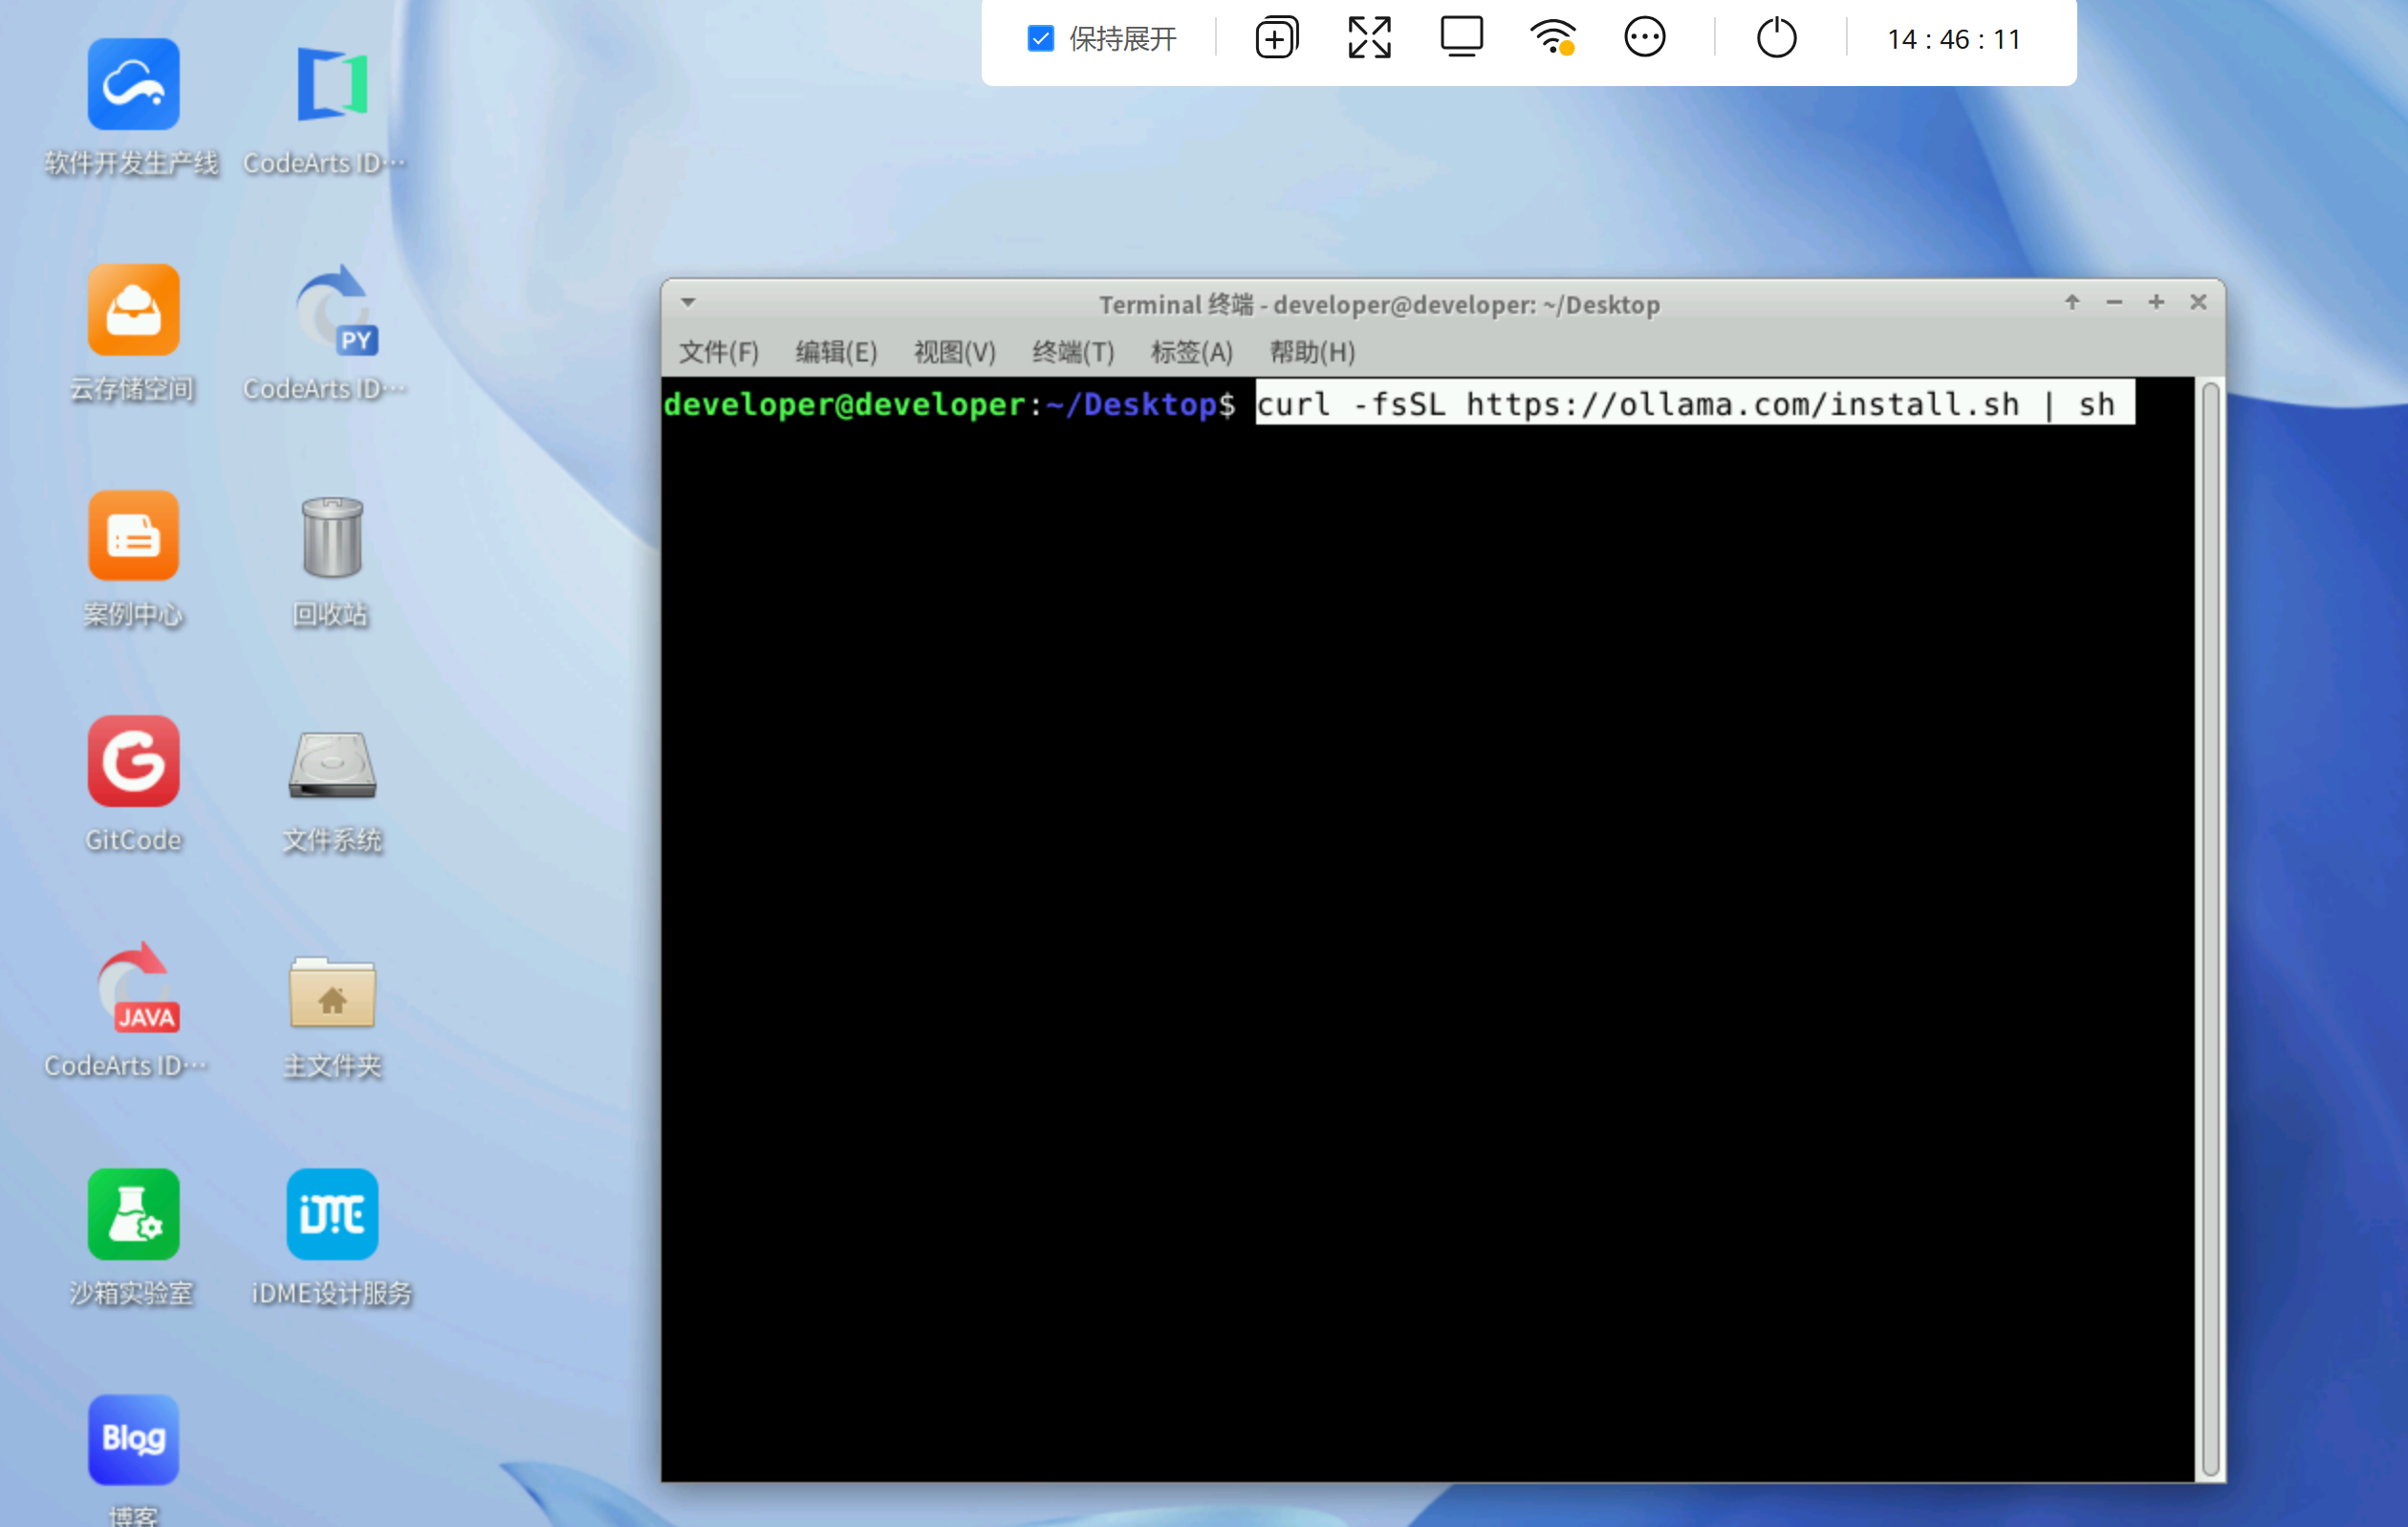Open the 云存储空间 desktop icon

133,311
